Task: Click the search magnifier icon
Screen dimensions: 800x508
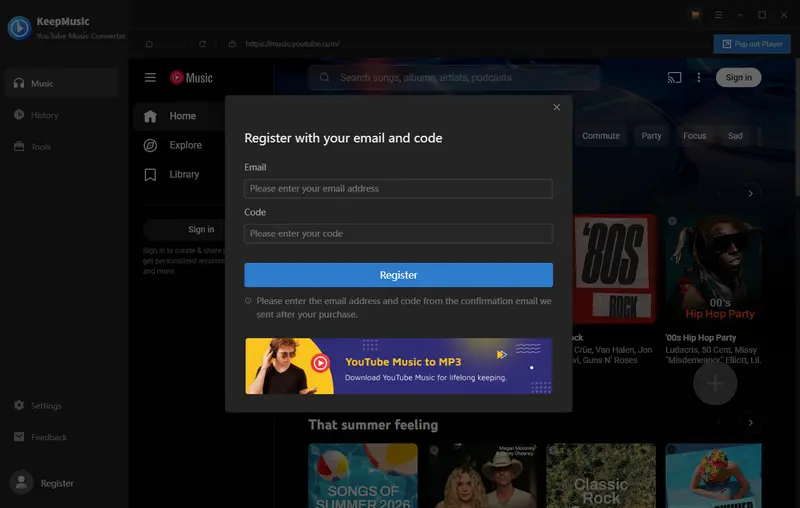Action: click(324, 78)
